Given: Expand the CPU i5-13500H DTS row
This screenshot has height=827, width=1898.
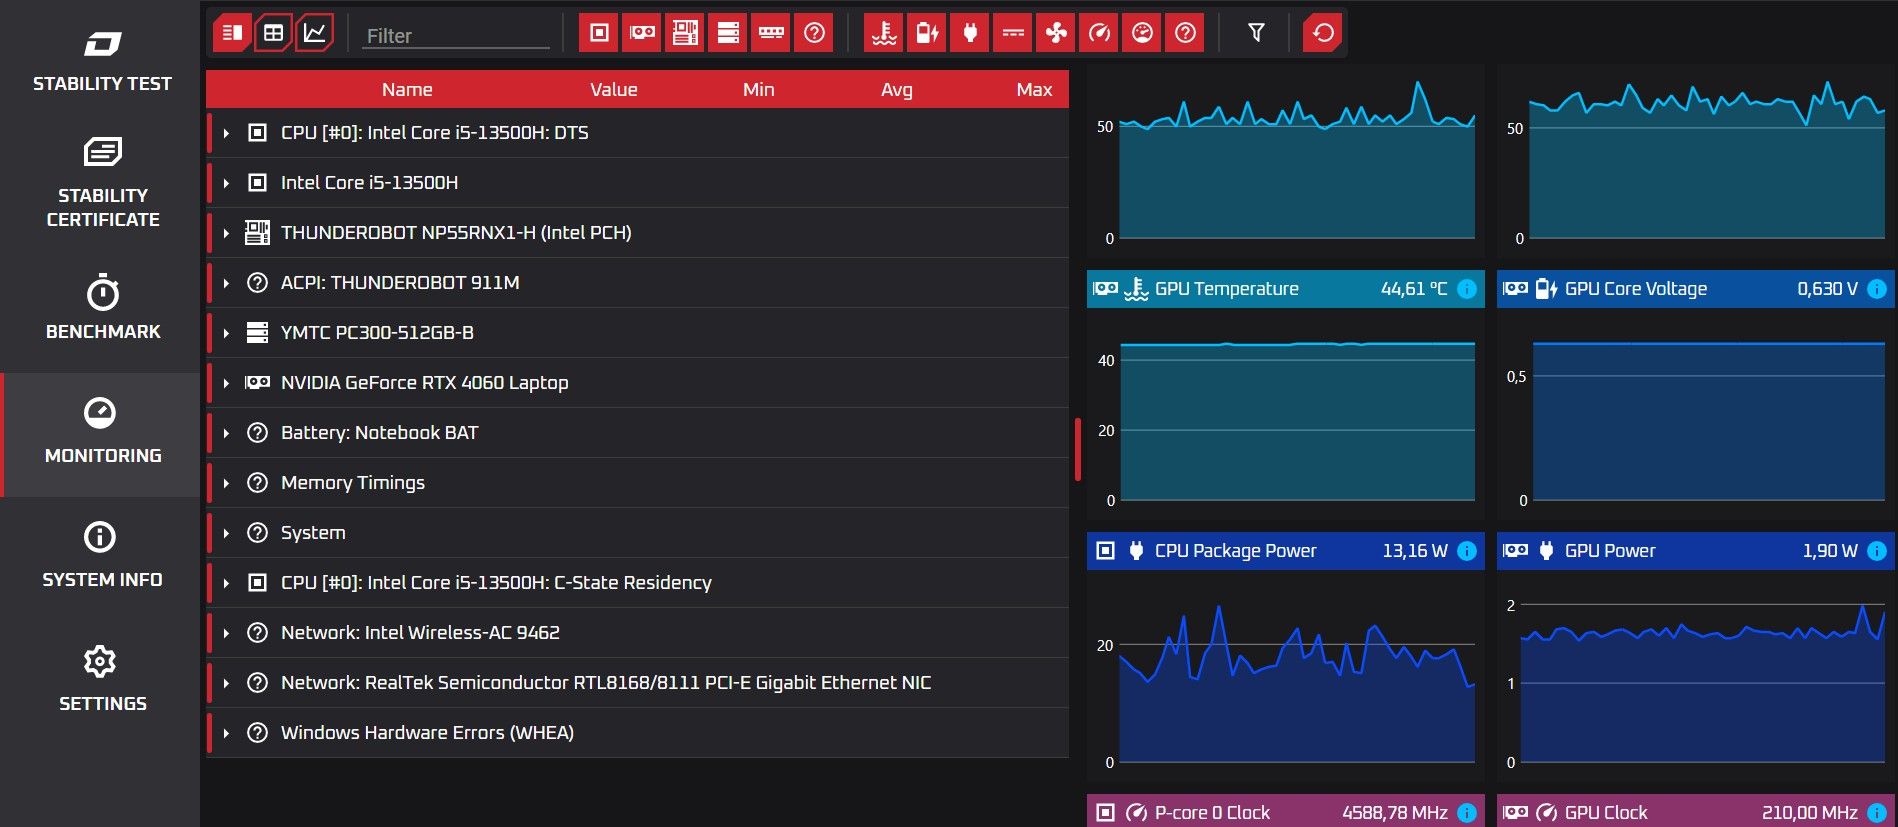Looking at the screenshot, I should tap(227, 133).
